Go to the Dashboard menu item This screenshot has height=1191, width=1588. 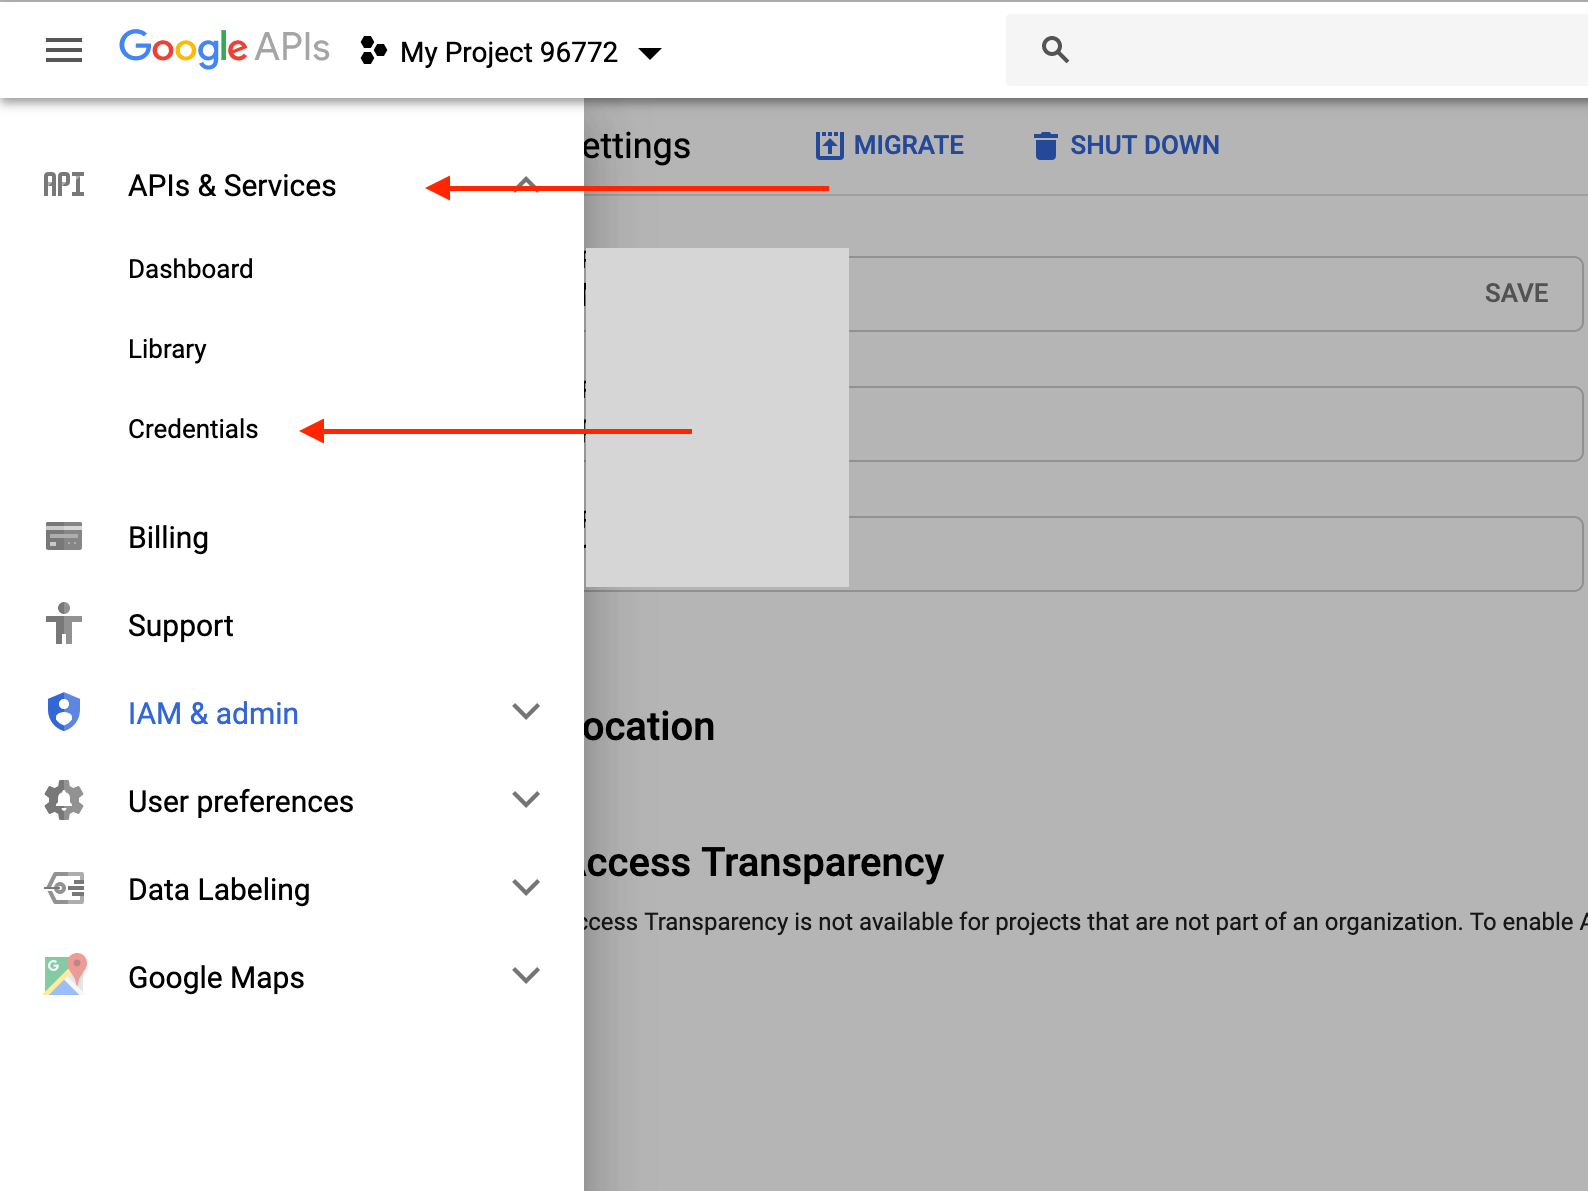tap(190, 269)
